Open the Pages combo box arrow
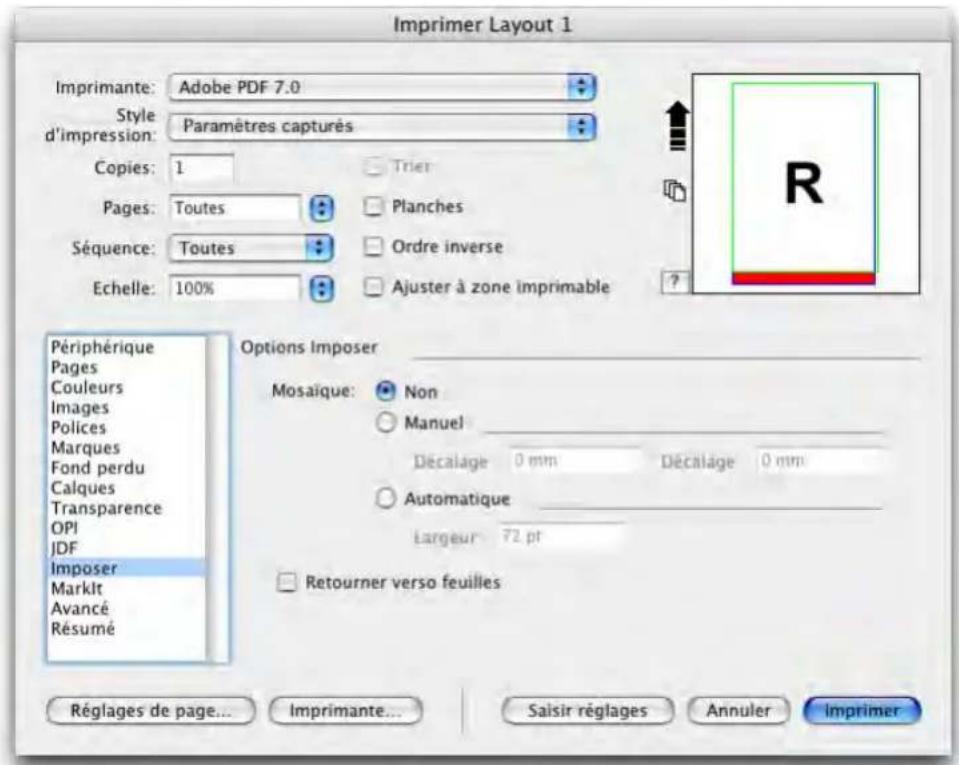The height and width of the screenshot is (765, 959). pos(322,209)
